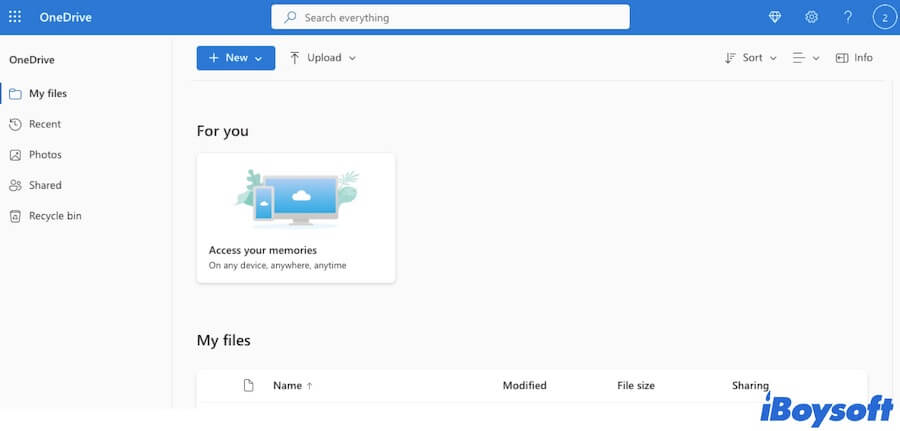Open the app launcher grid icon
Viewport: 900px width, 431px height.
click(15, 17)
